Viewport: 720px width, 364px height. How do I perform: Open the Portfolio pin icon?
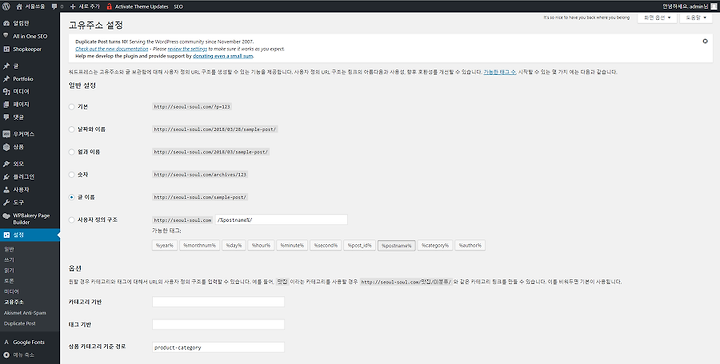6,79
